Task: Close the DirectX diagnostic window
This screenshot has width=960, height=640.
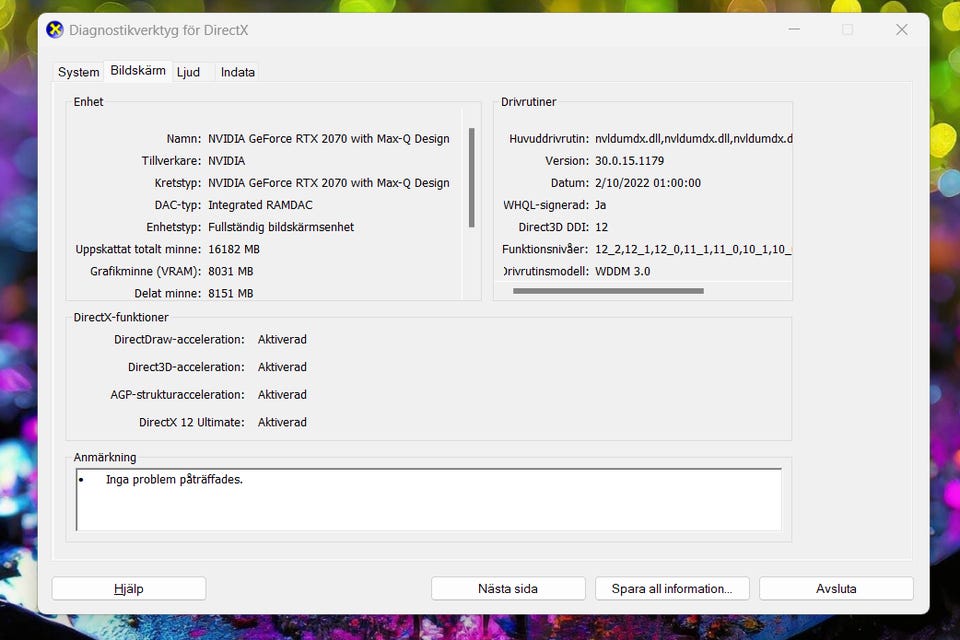Action: [x=902, y=29]
